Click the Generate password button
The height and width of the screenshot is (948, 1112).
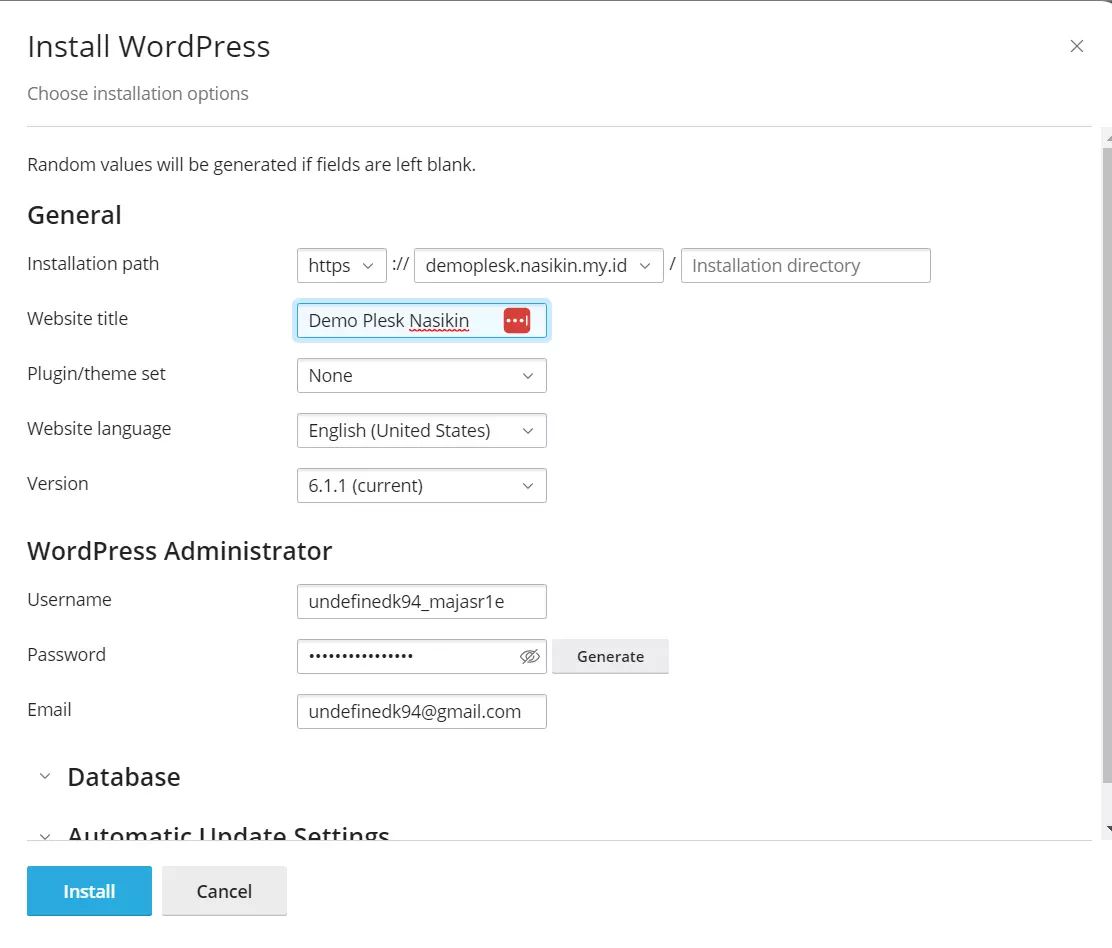point(610,656)
